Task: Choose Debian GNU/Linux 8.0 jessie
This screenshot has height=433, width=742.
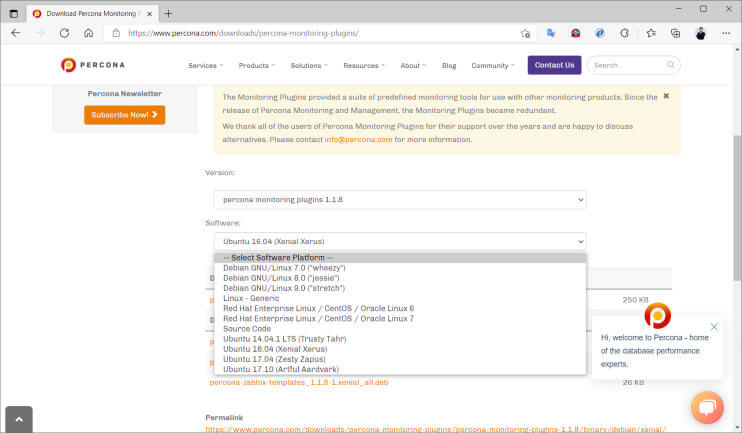Action: click(x=400, y=278)
